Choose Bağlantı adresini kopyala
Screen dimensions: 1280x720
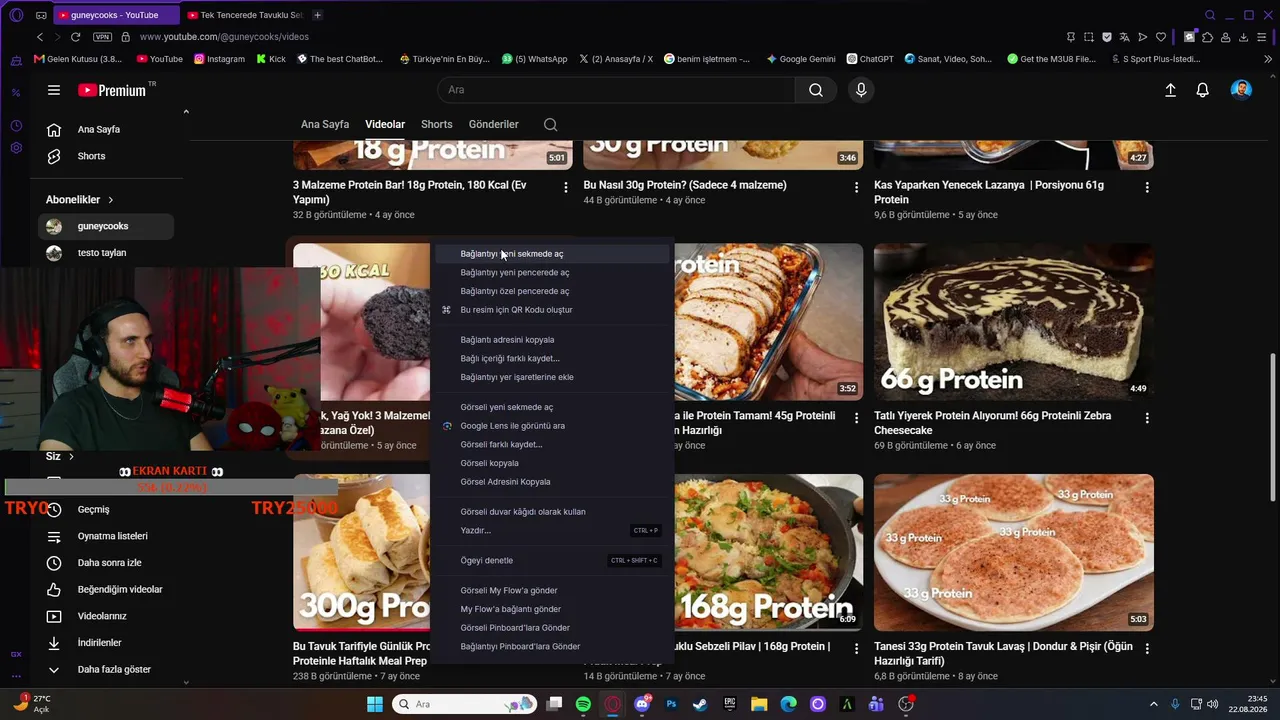[552, 340]
